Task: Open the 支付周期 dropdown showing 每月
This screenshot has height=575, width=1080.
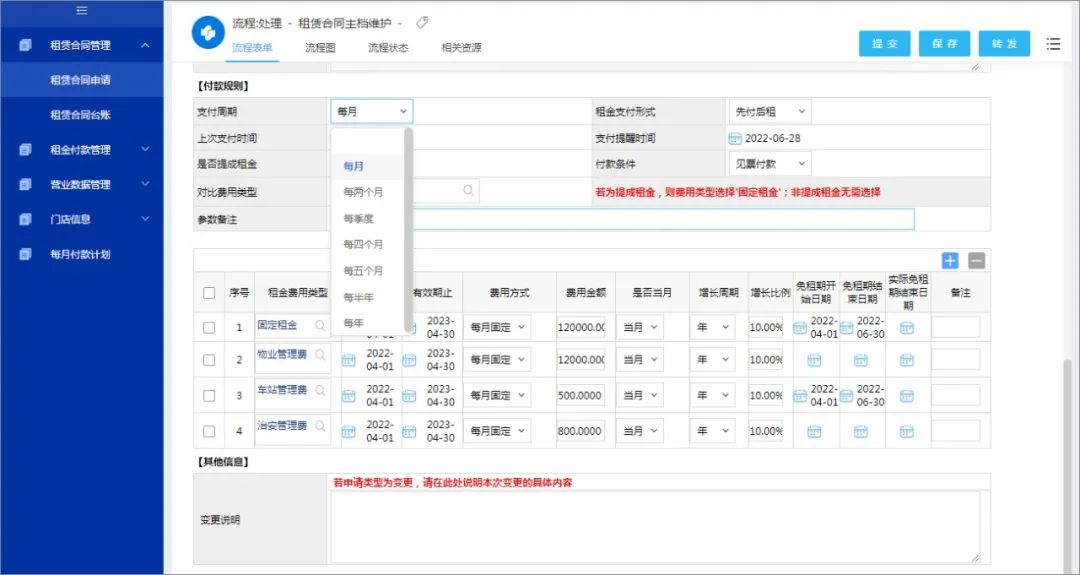Action: 372,112
